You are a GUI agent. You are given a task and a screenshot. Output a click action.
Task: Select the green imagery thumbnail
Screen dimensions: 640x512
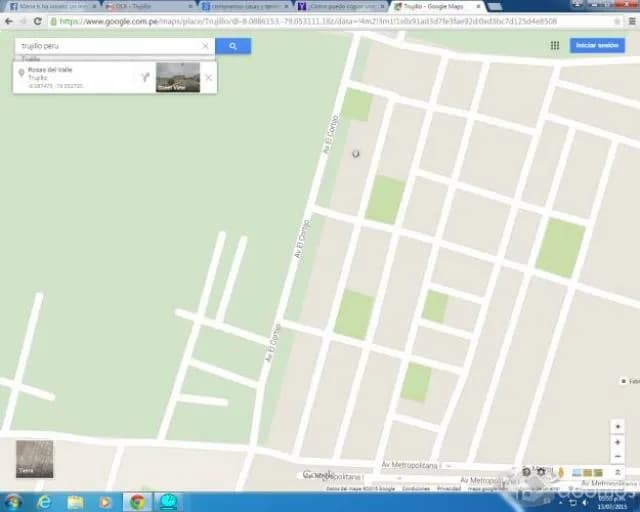point(598,473)
